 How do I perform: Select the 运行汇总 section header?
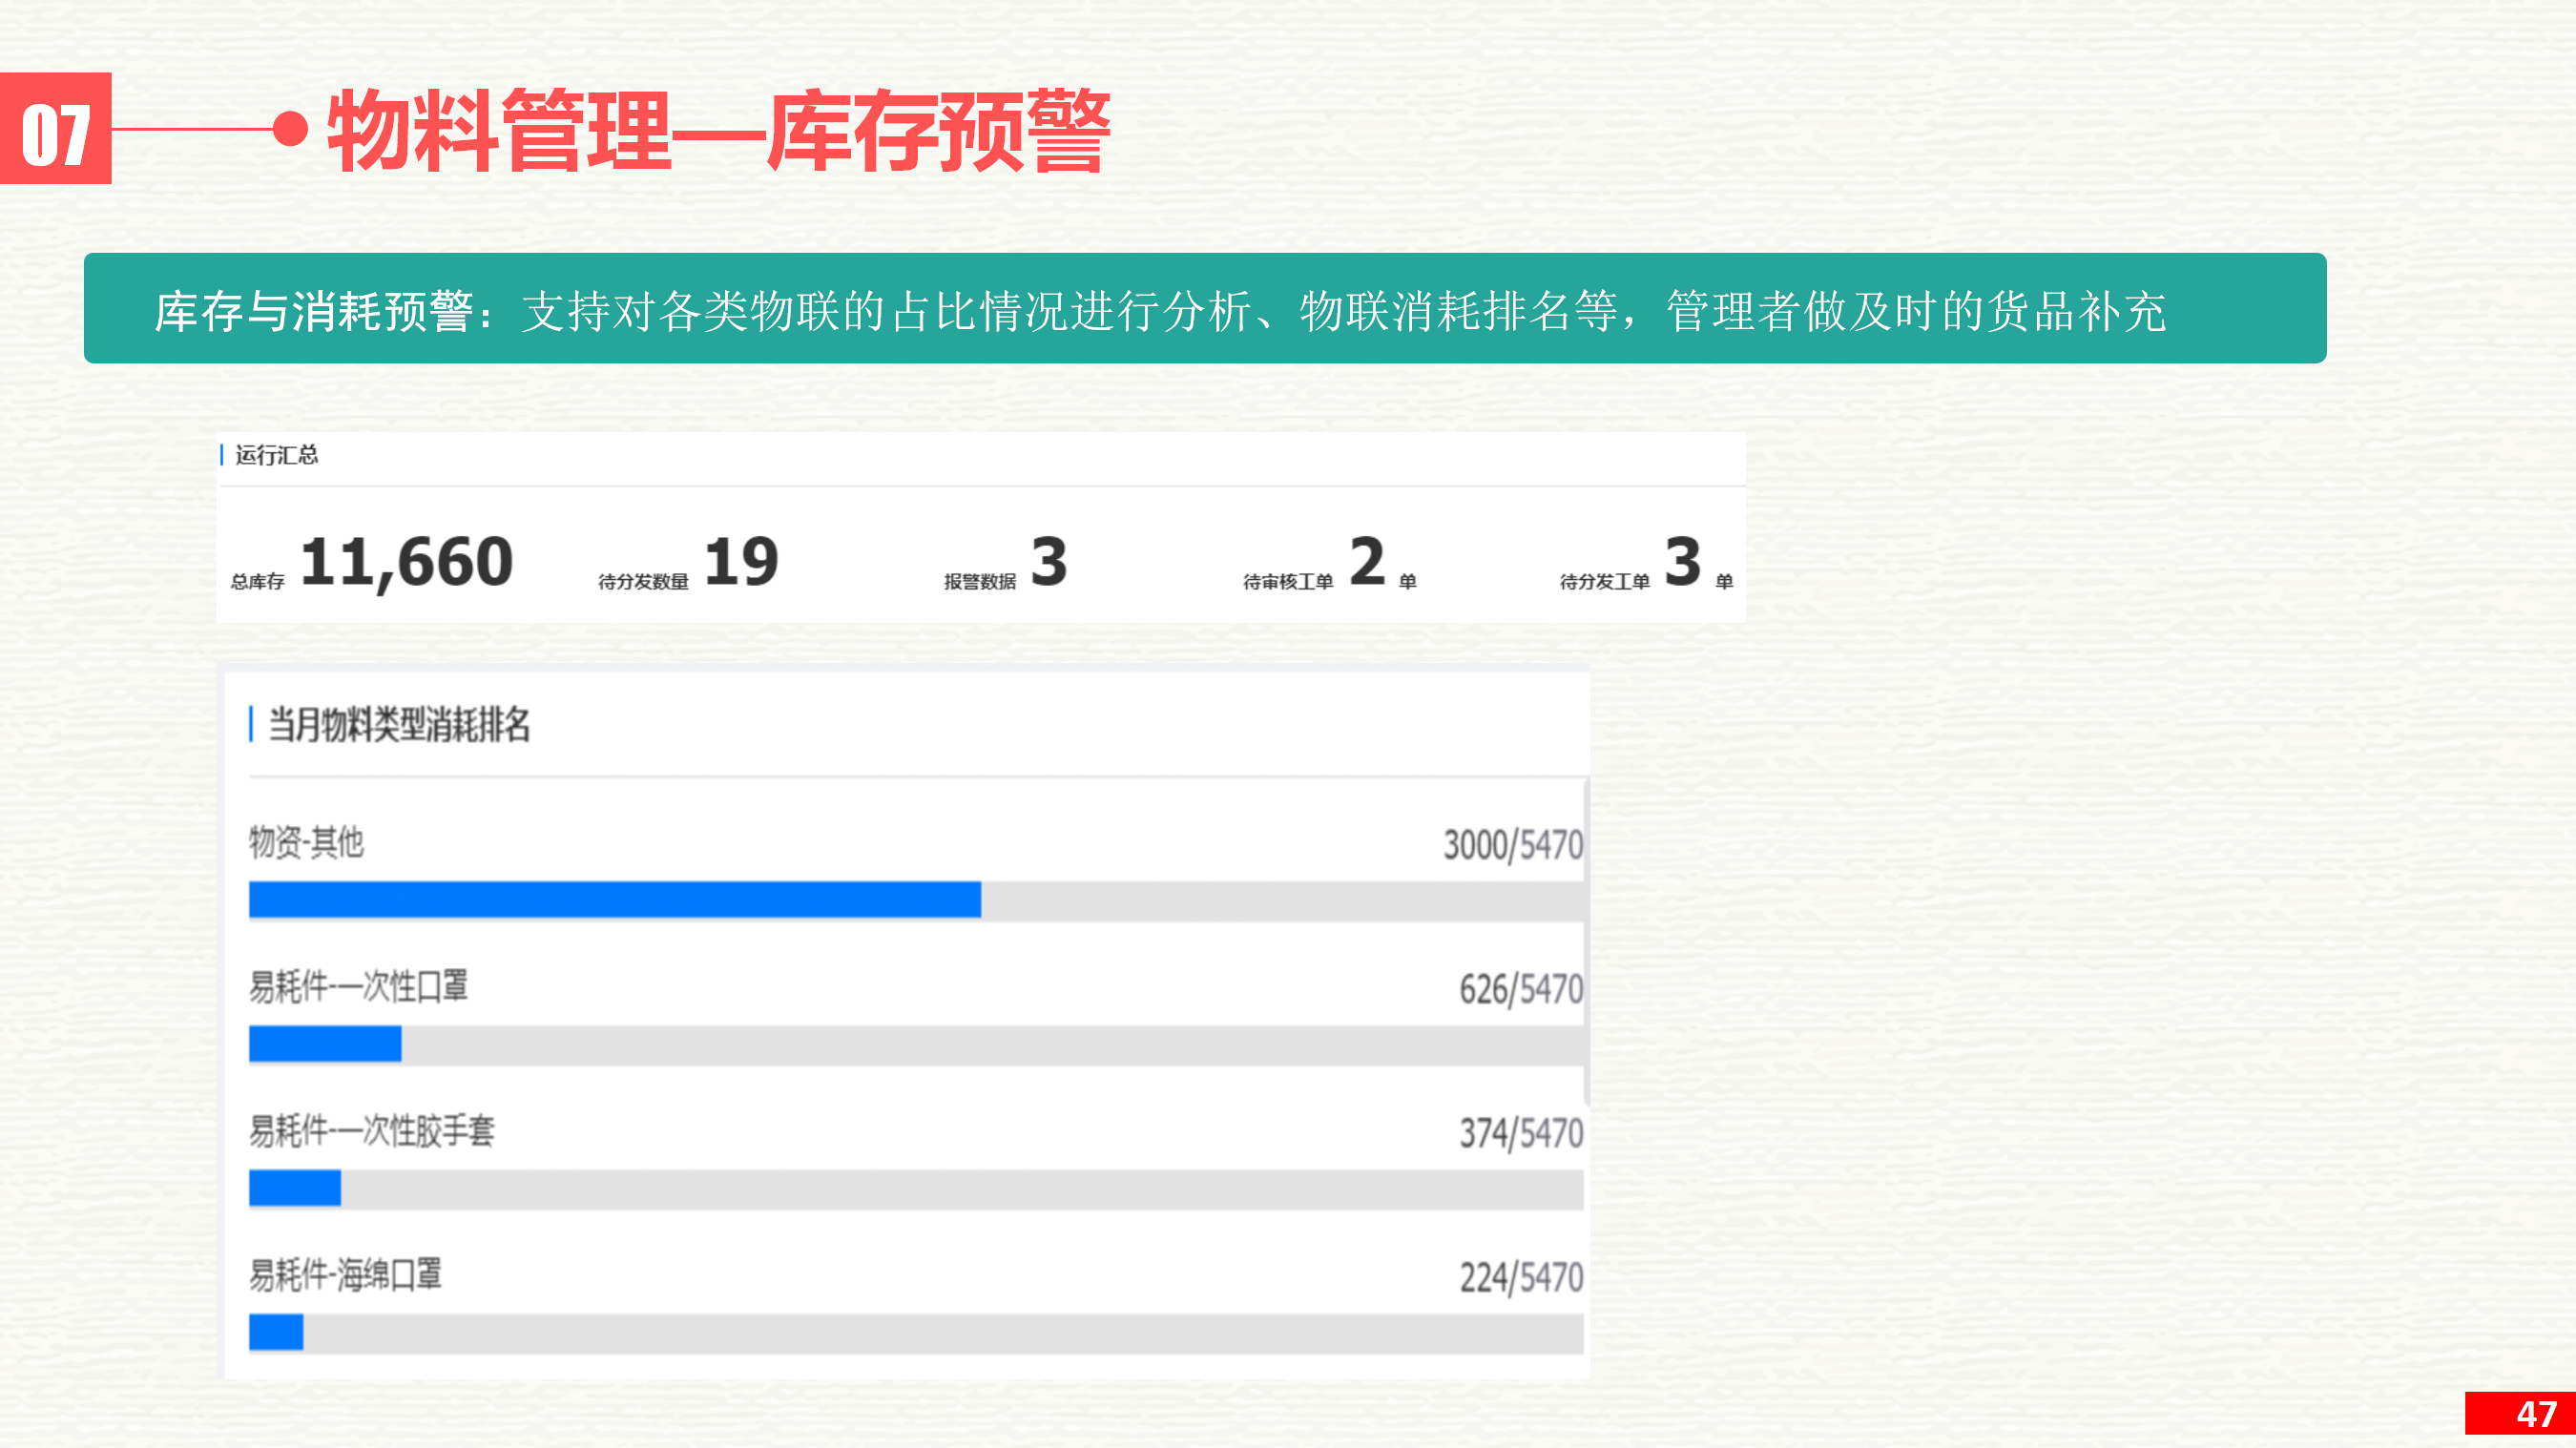[x=276, y=455]
